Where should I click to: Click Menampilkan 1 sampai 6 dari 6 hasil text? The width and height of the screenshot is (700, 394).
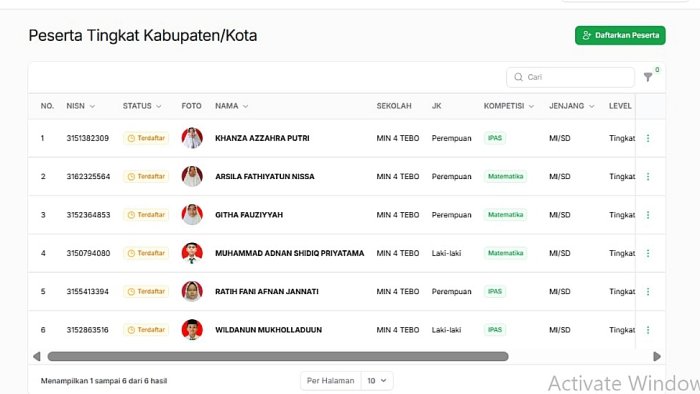coord(104,381)
